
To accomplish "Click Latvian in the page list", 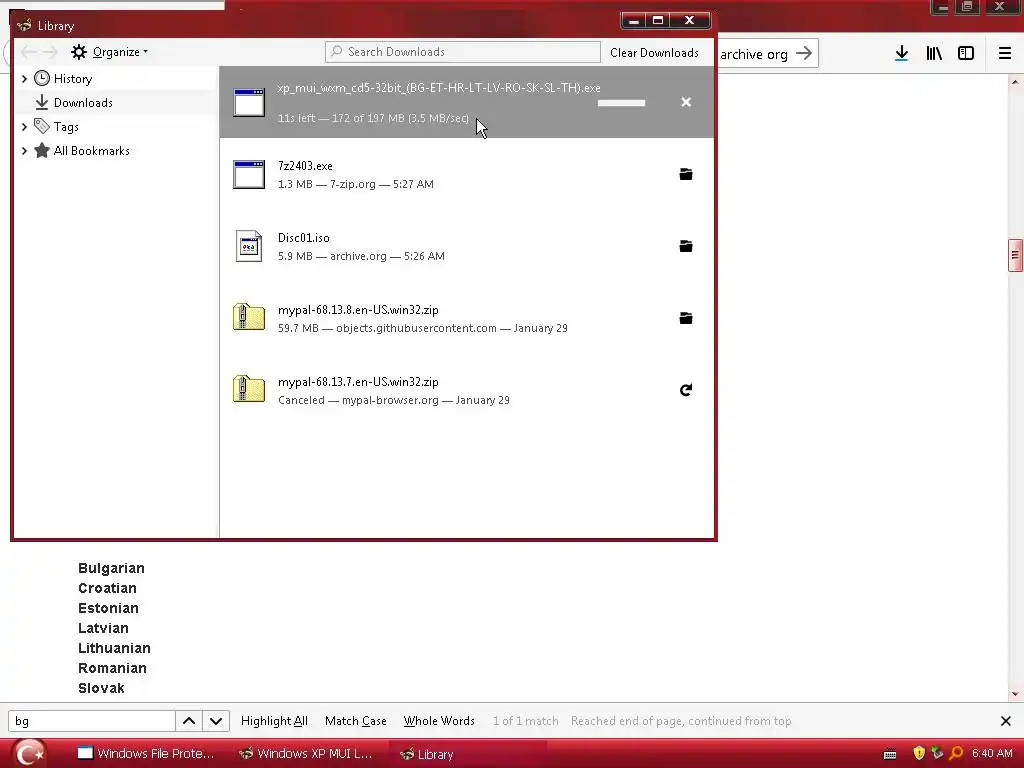I will (x=103, y=628).
